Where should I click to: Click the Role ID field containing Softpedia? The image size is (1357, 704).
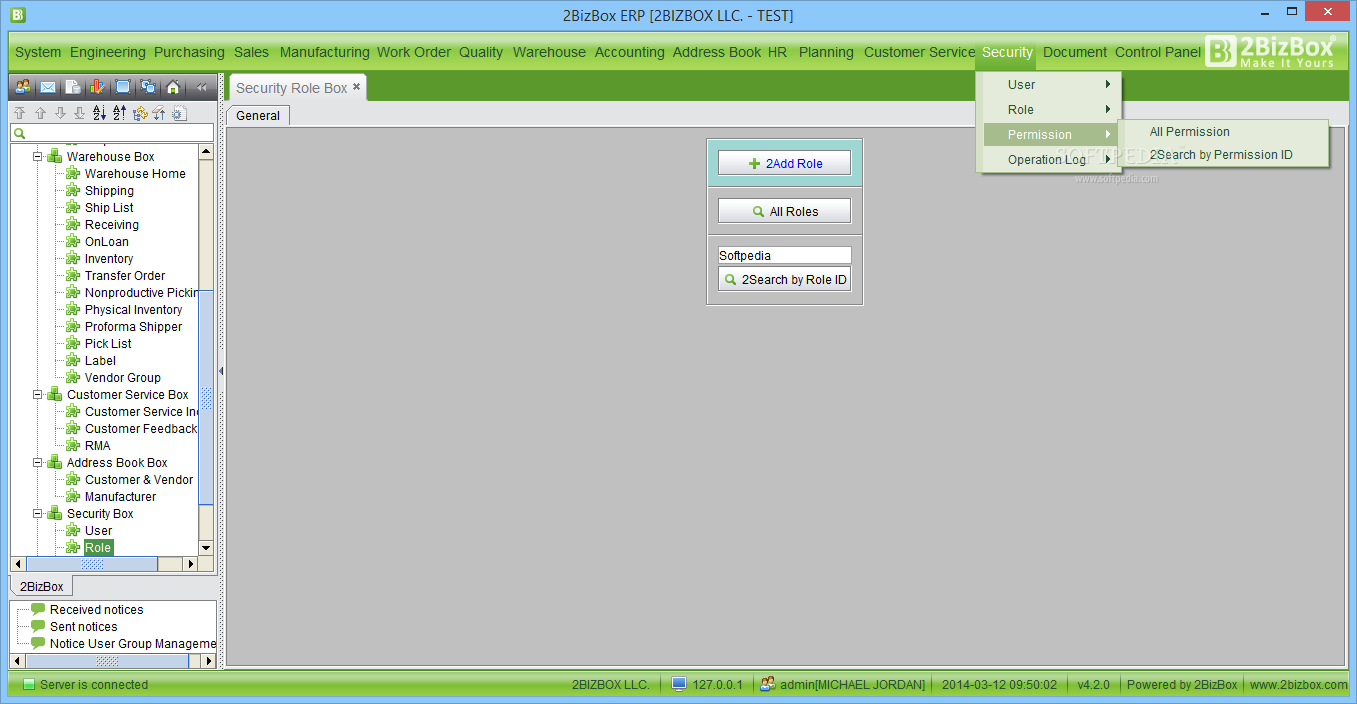(x=785, y=256)
